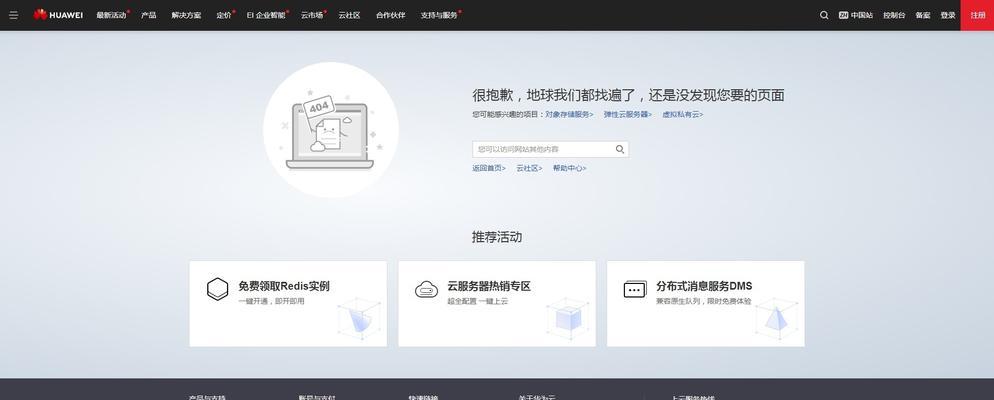The height and width of the screenshot is (400, 994).
Task: Open the EI 企业智能 menu
Action: click(x=268, y=15)
